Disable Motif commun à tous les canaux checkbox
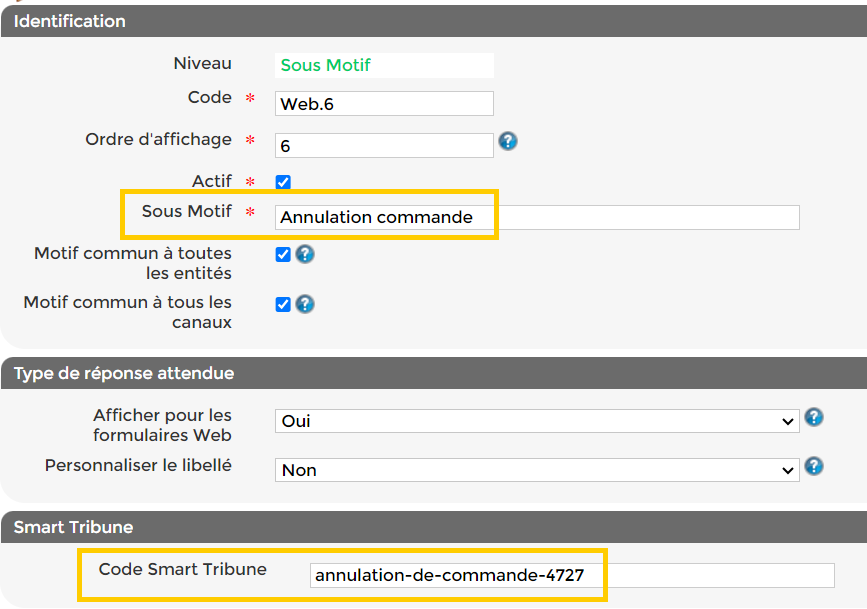Image resolution: width=867 pixels, height=609 pixels. [283, 304]
